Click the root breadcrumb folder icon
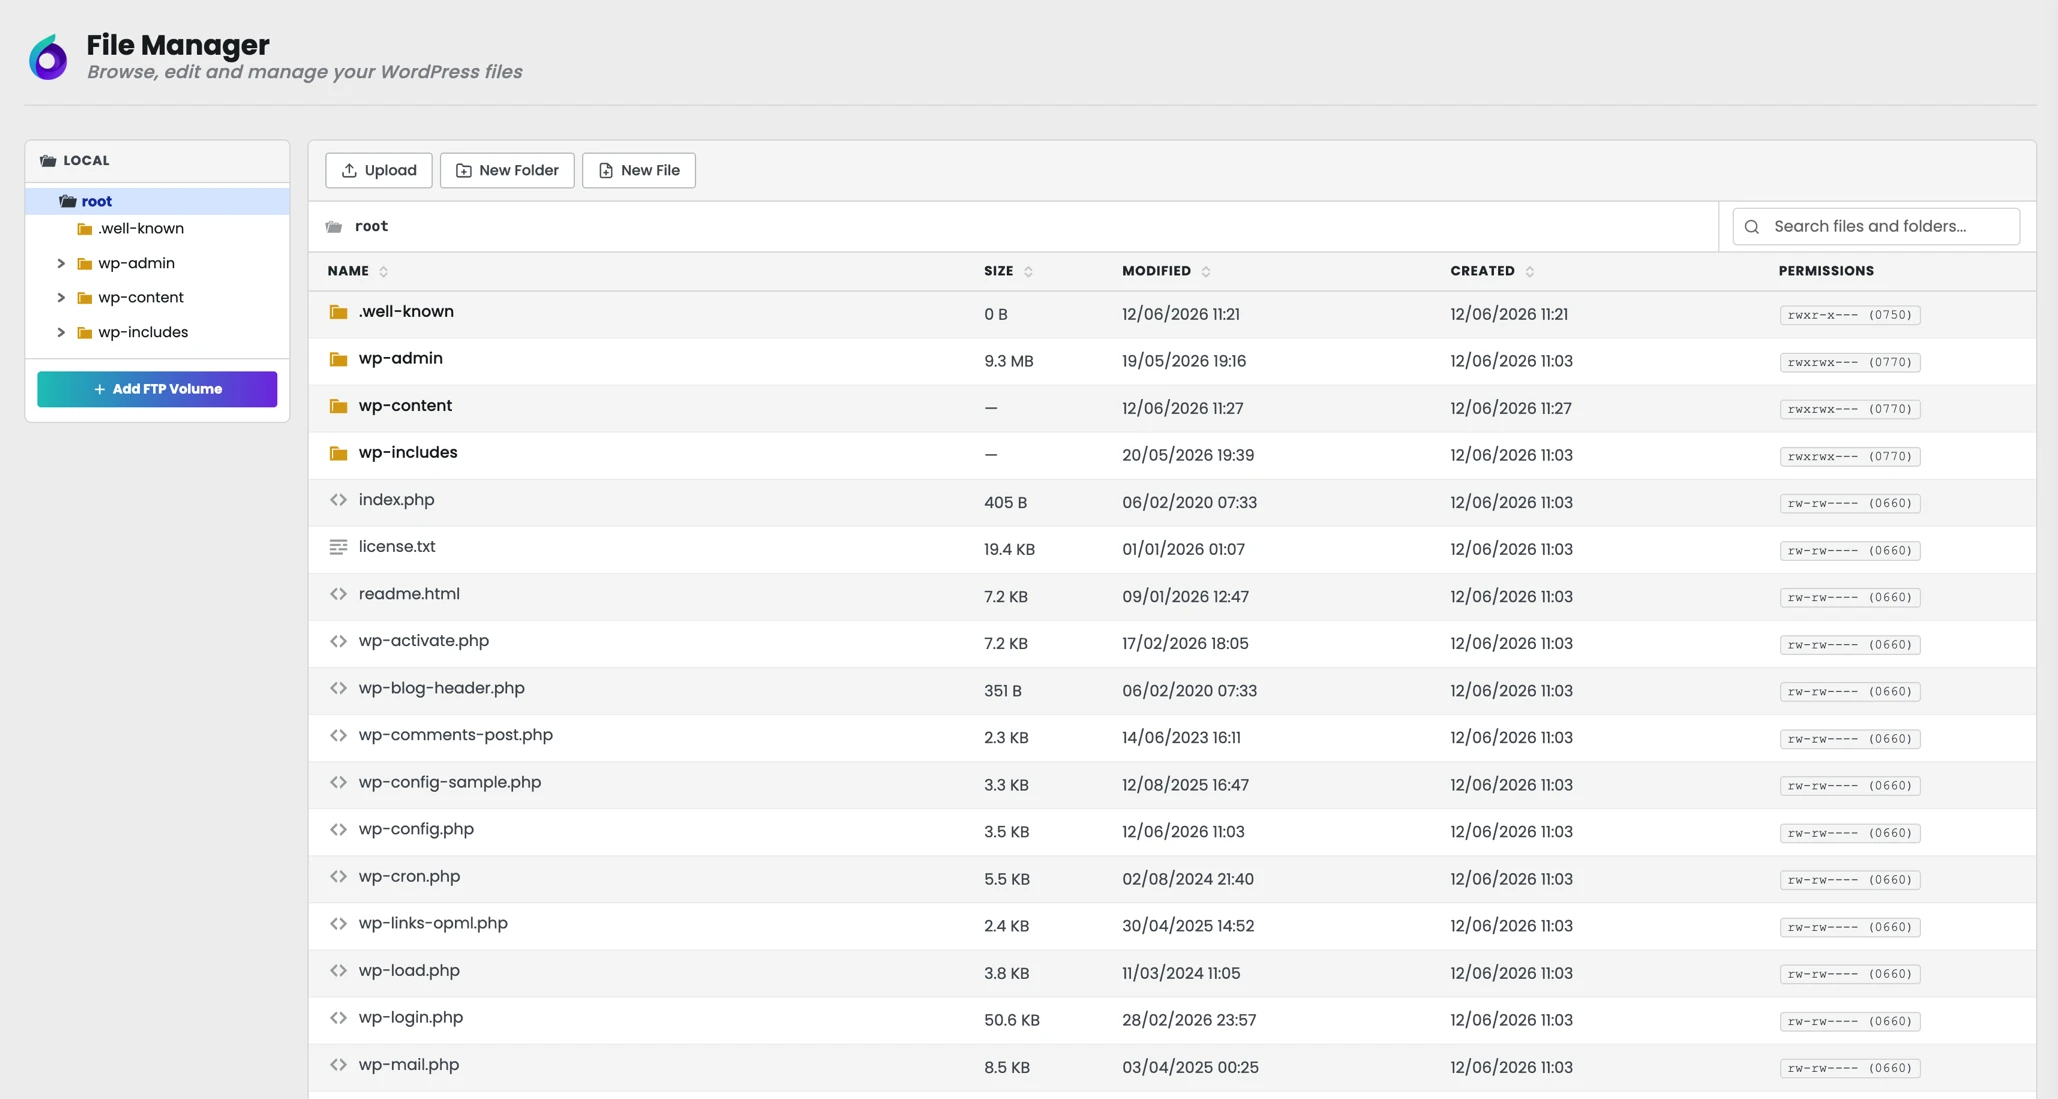The image size is (2058, 1099). [x=334, y=227]
